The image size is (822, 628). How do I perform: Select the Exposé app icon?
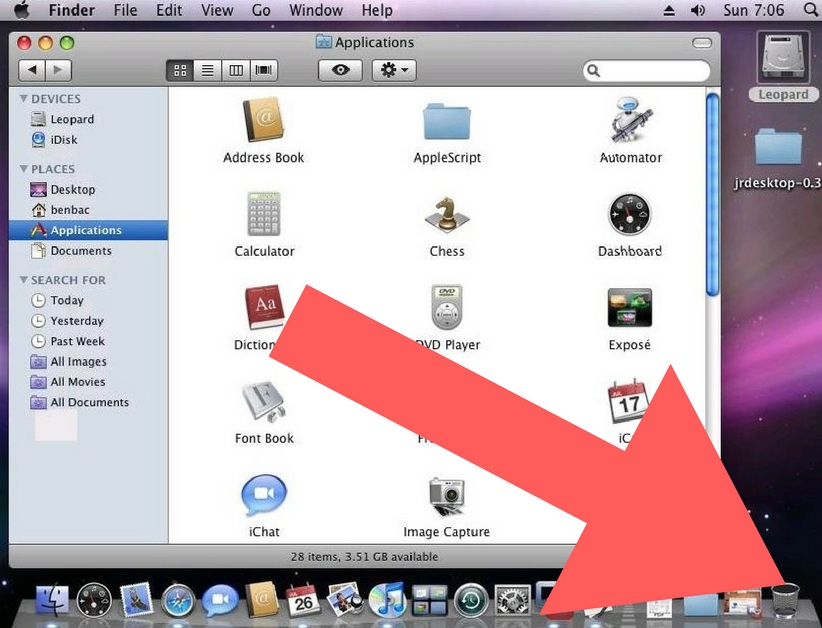tap(630, 308)
